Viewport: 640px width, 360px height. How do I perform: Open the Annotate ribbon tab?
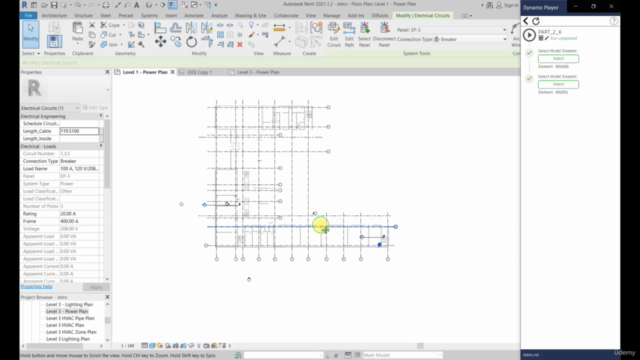pos(193,16)
